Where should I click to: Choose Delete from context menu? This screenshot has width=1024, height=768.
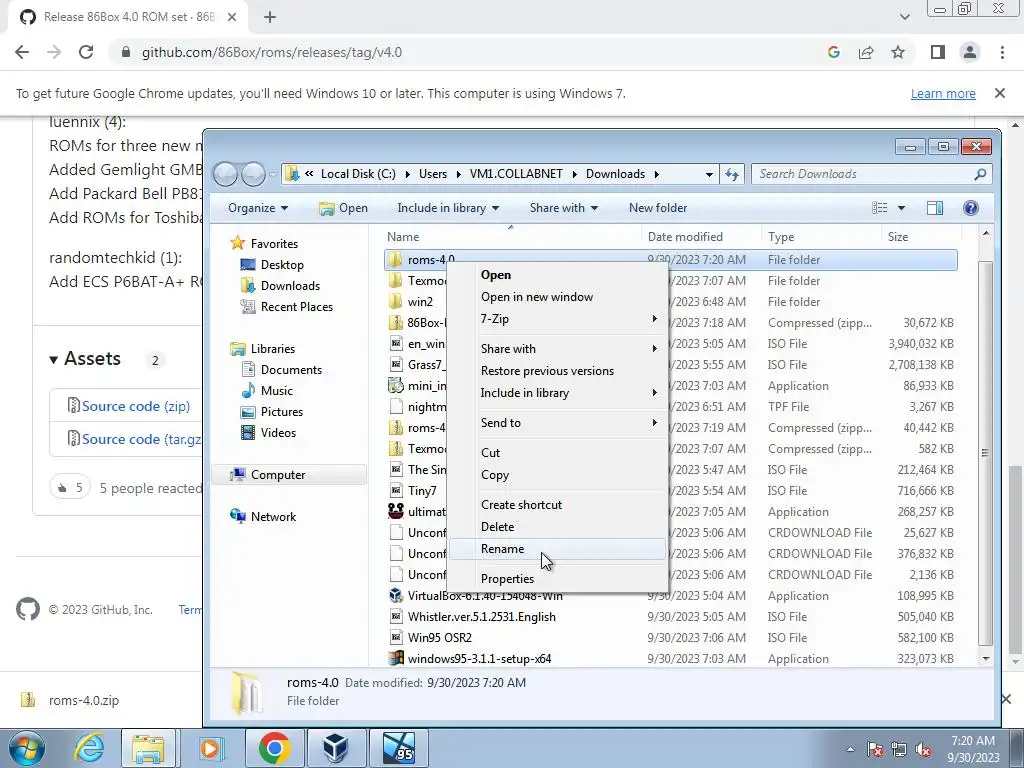557,526
